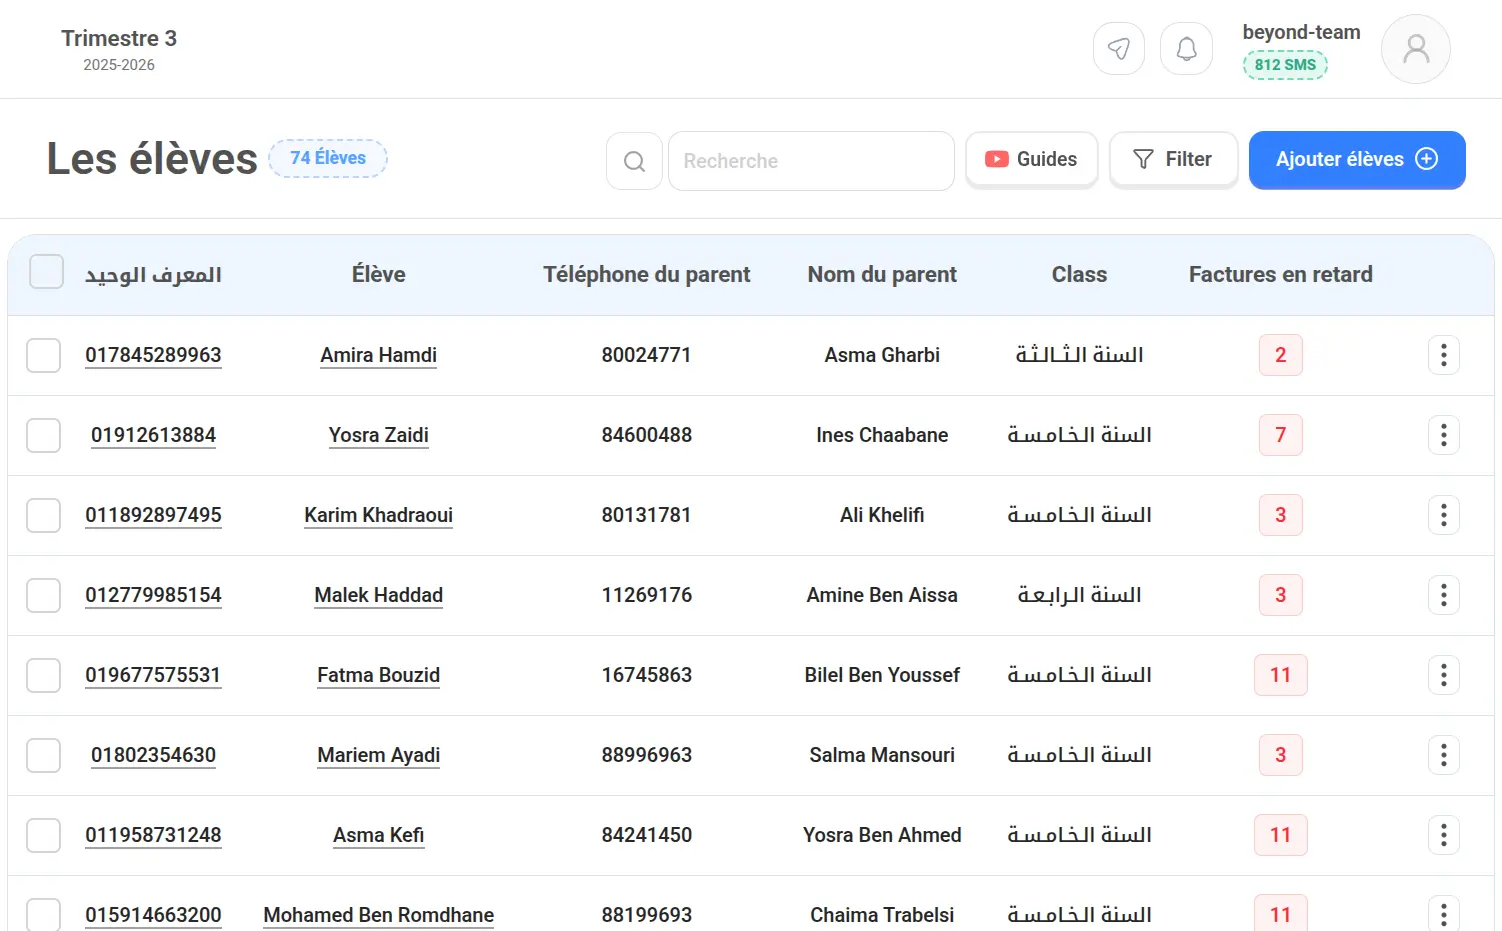Open row menu for Mohamed Ben Romdhane
This screenshot has width=1502, height=931.
pyautogui.click(x=1444, y=914)
